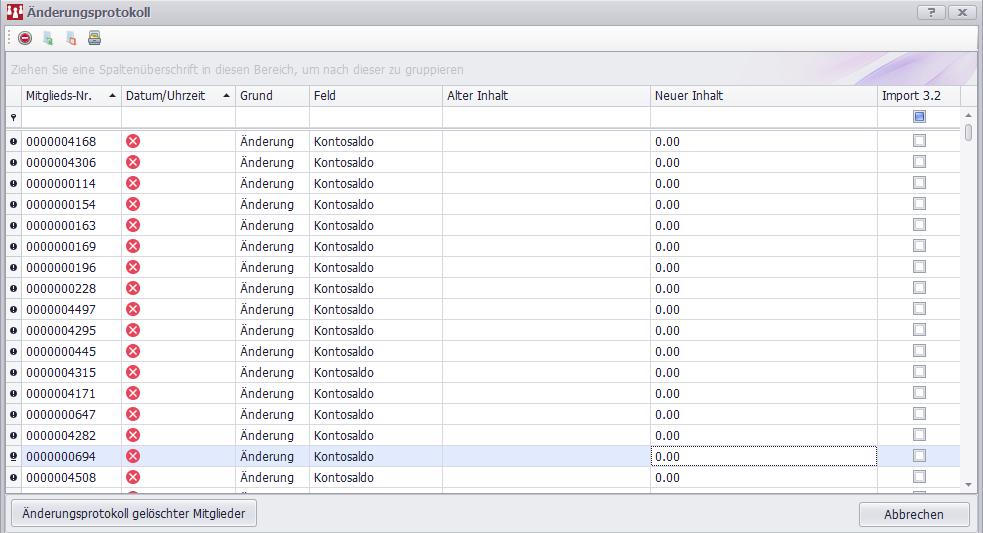Click the row indicator icon beside 0000000114
Screen dimensions: 983x533
pyautogui.click(x=14, y=183)
